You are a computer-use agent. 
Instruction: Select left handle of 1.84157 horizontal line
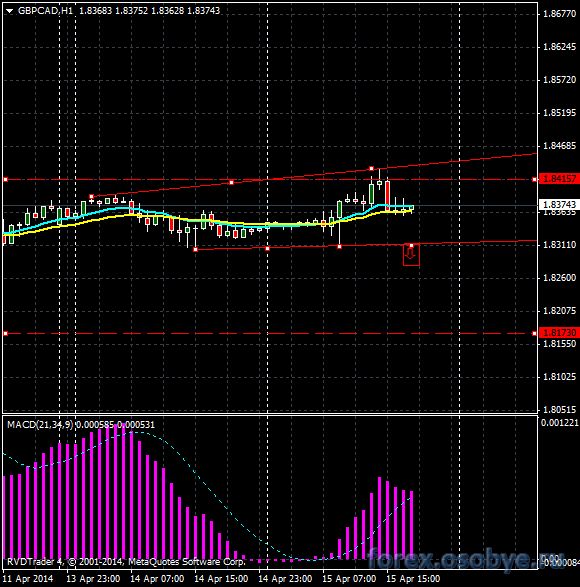[6, 180]
